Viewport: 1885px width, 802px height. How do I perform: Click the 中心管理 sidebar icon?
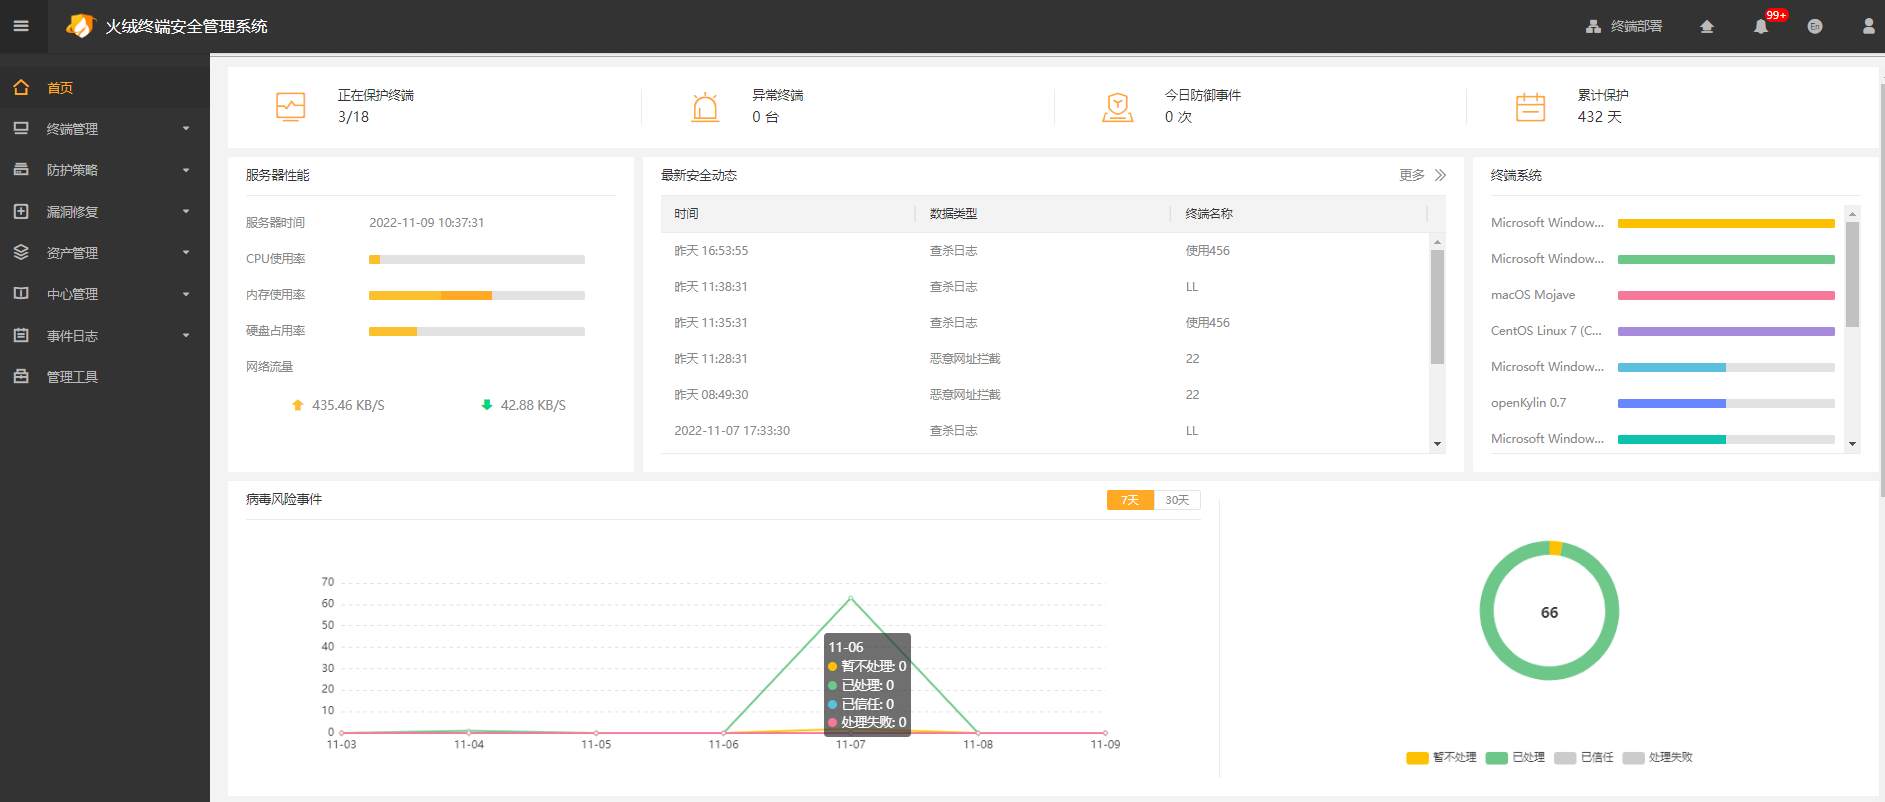coord(21,294)
